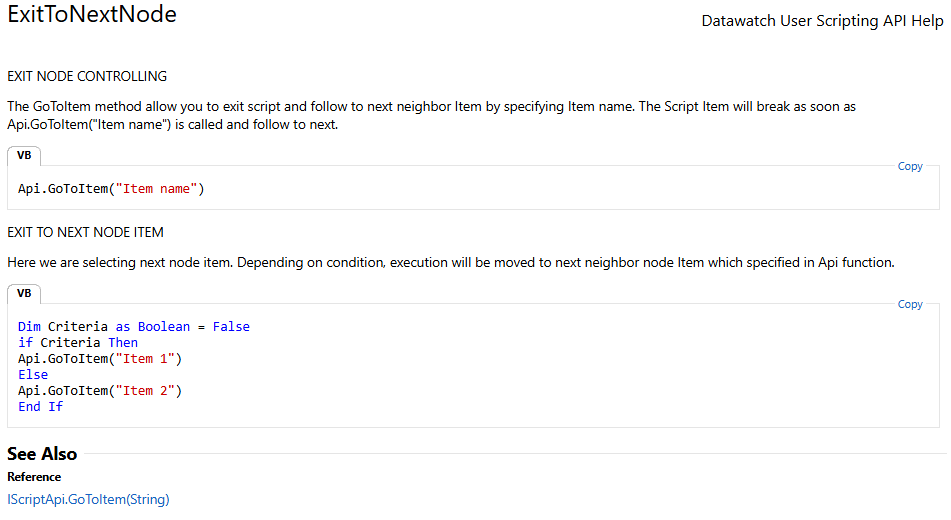
Task: Click the Dim Criteria as Boolean code line
Action: (133, 326)
